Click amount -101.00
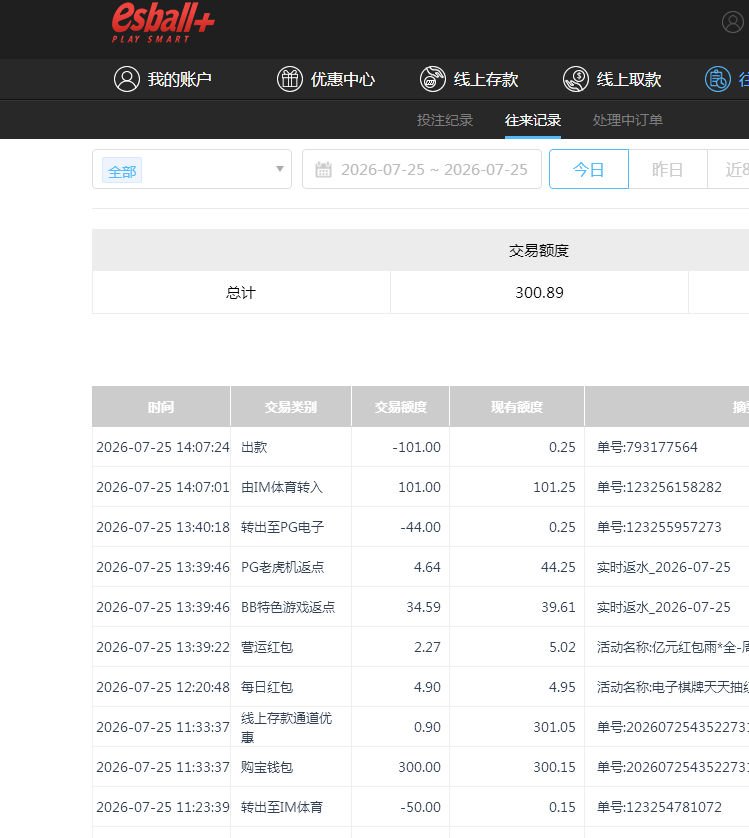Viewport: 749px width, 838px height. pos(416,447)
